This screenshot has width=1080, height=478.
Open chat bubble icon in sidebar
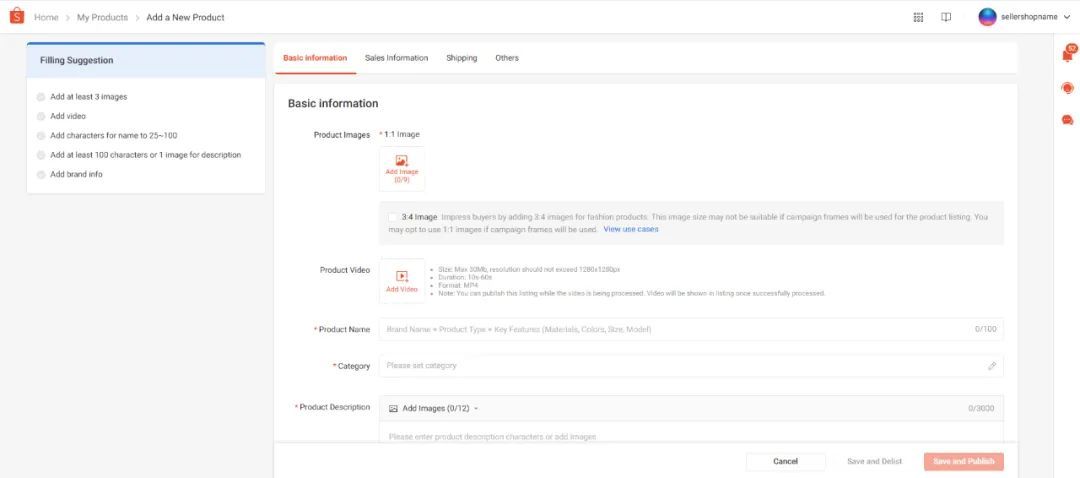(1068, 120)
